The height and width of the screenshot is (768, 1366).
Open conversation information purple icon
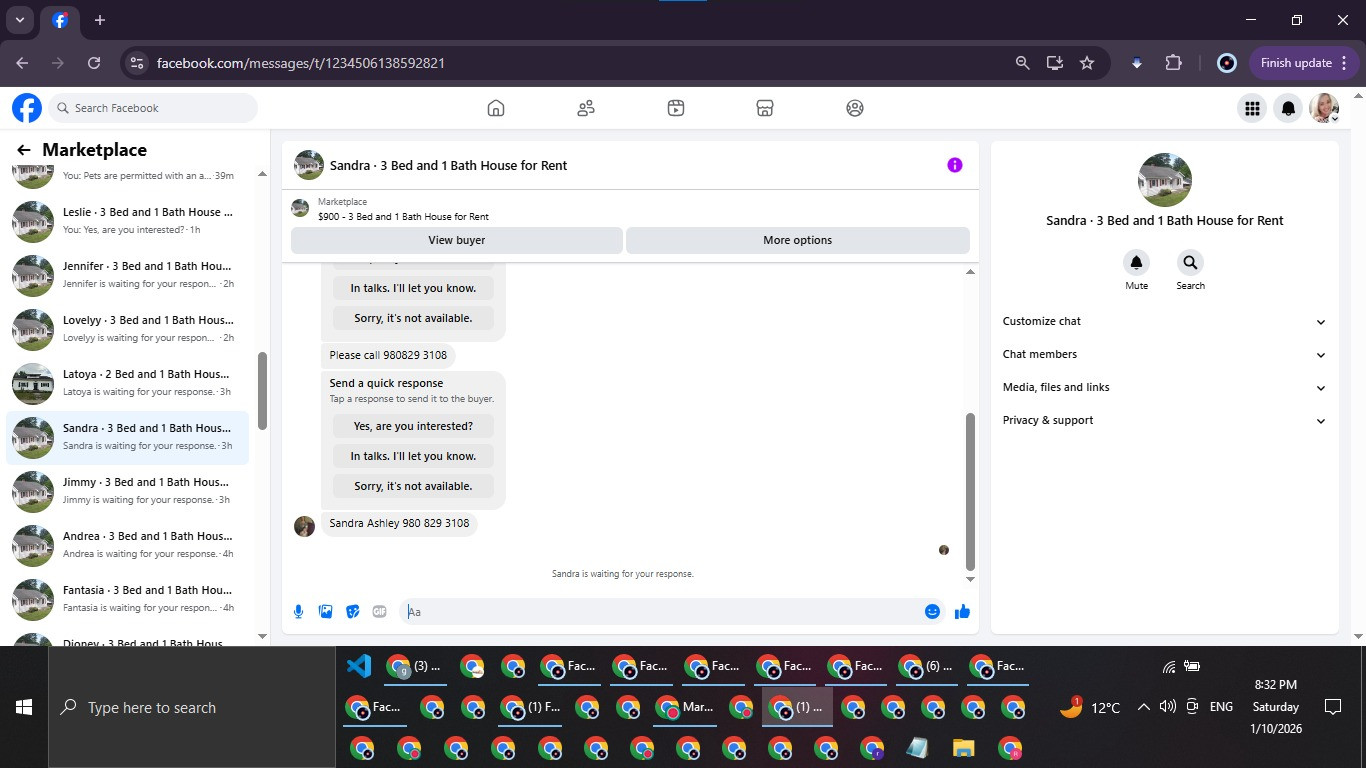tap(955, 165)
